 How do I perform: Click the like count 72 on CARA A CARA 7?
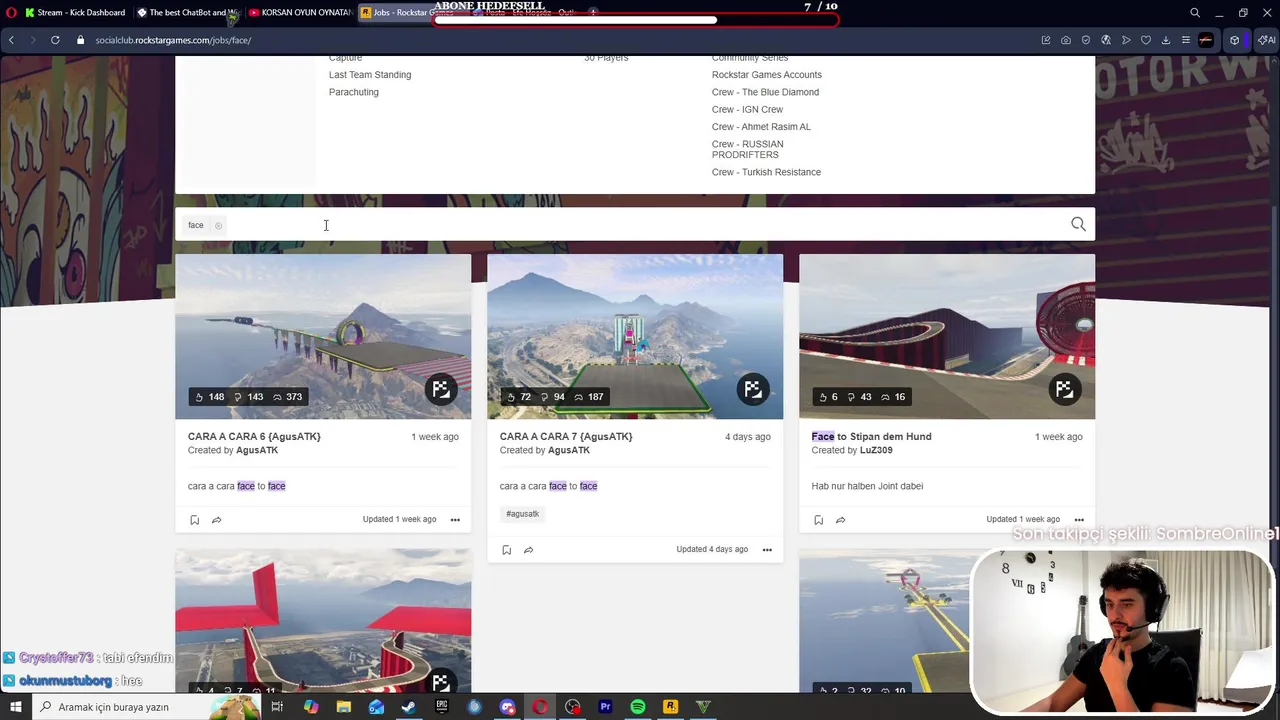pyautogui.click(x=519, y=397)
